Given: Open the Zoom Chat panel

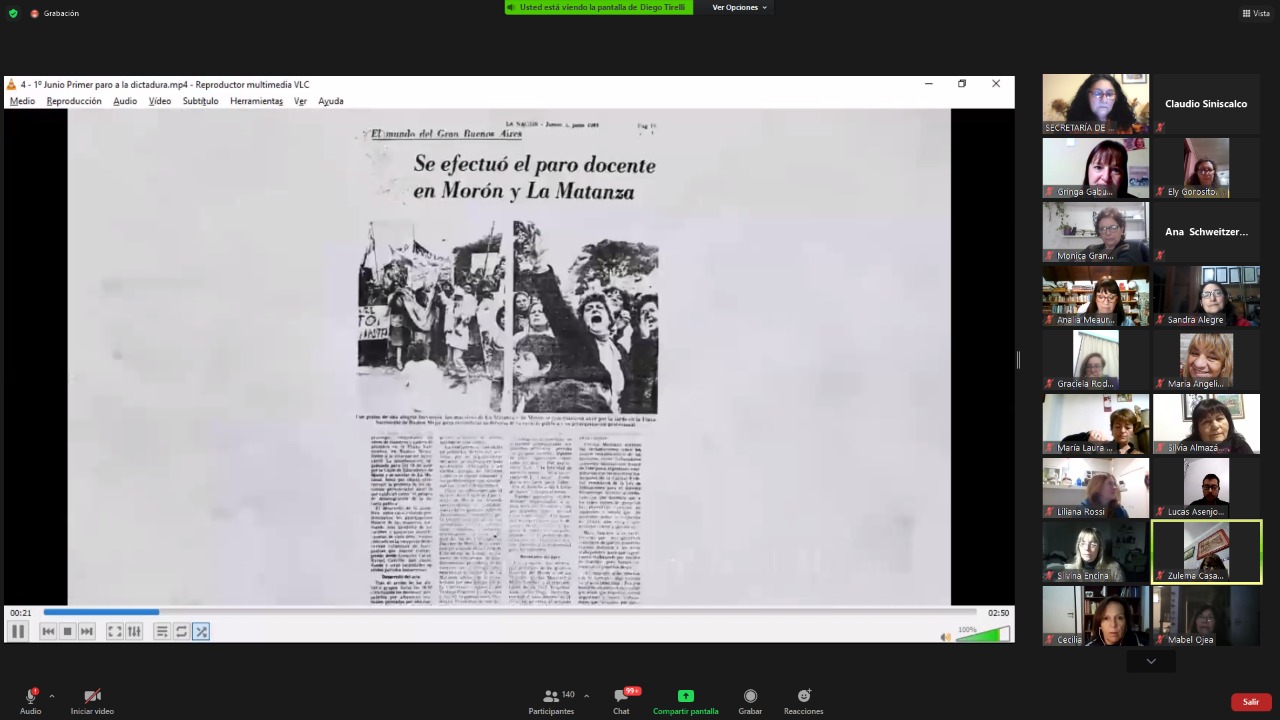Looking at the screenshot, I should click(x=621, y=701).
